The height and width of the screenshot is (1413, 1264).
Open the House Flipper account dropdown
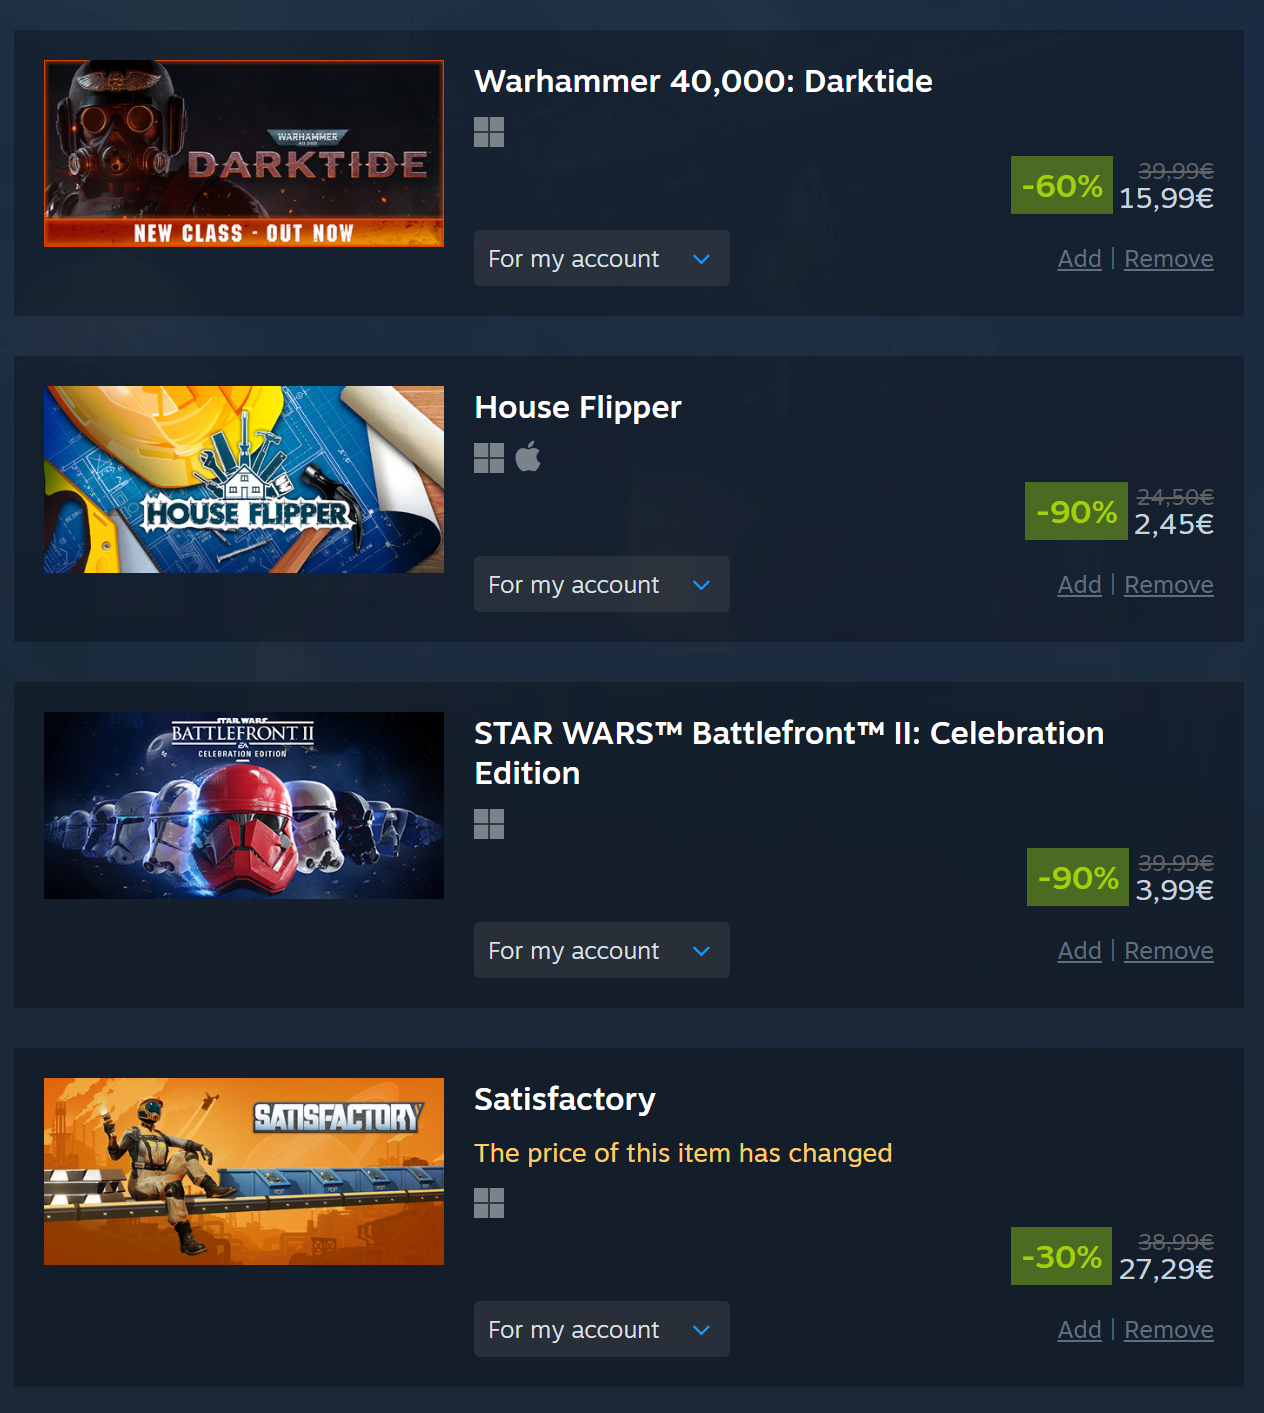click(x=602, y=584)
